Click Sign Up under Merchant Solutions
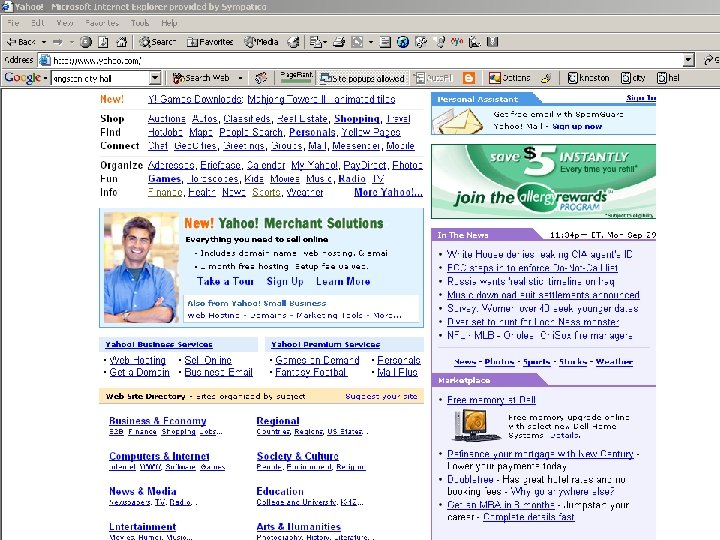This screenshot has height=540, width=720. (285, 281)
